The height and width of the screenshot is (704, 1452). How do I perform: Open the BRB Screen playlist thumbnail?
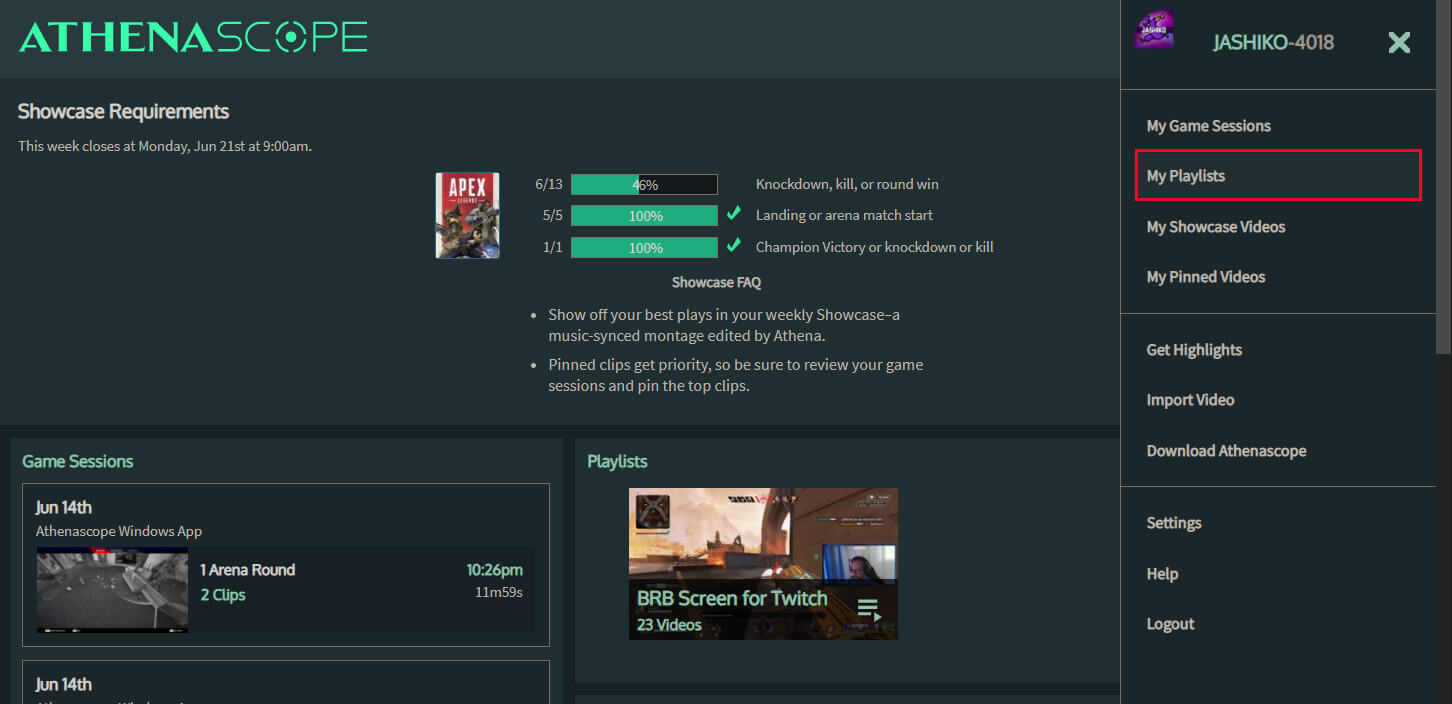click(x=763, y=564)
